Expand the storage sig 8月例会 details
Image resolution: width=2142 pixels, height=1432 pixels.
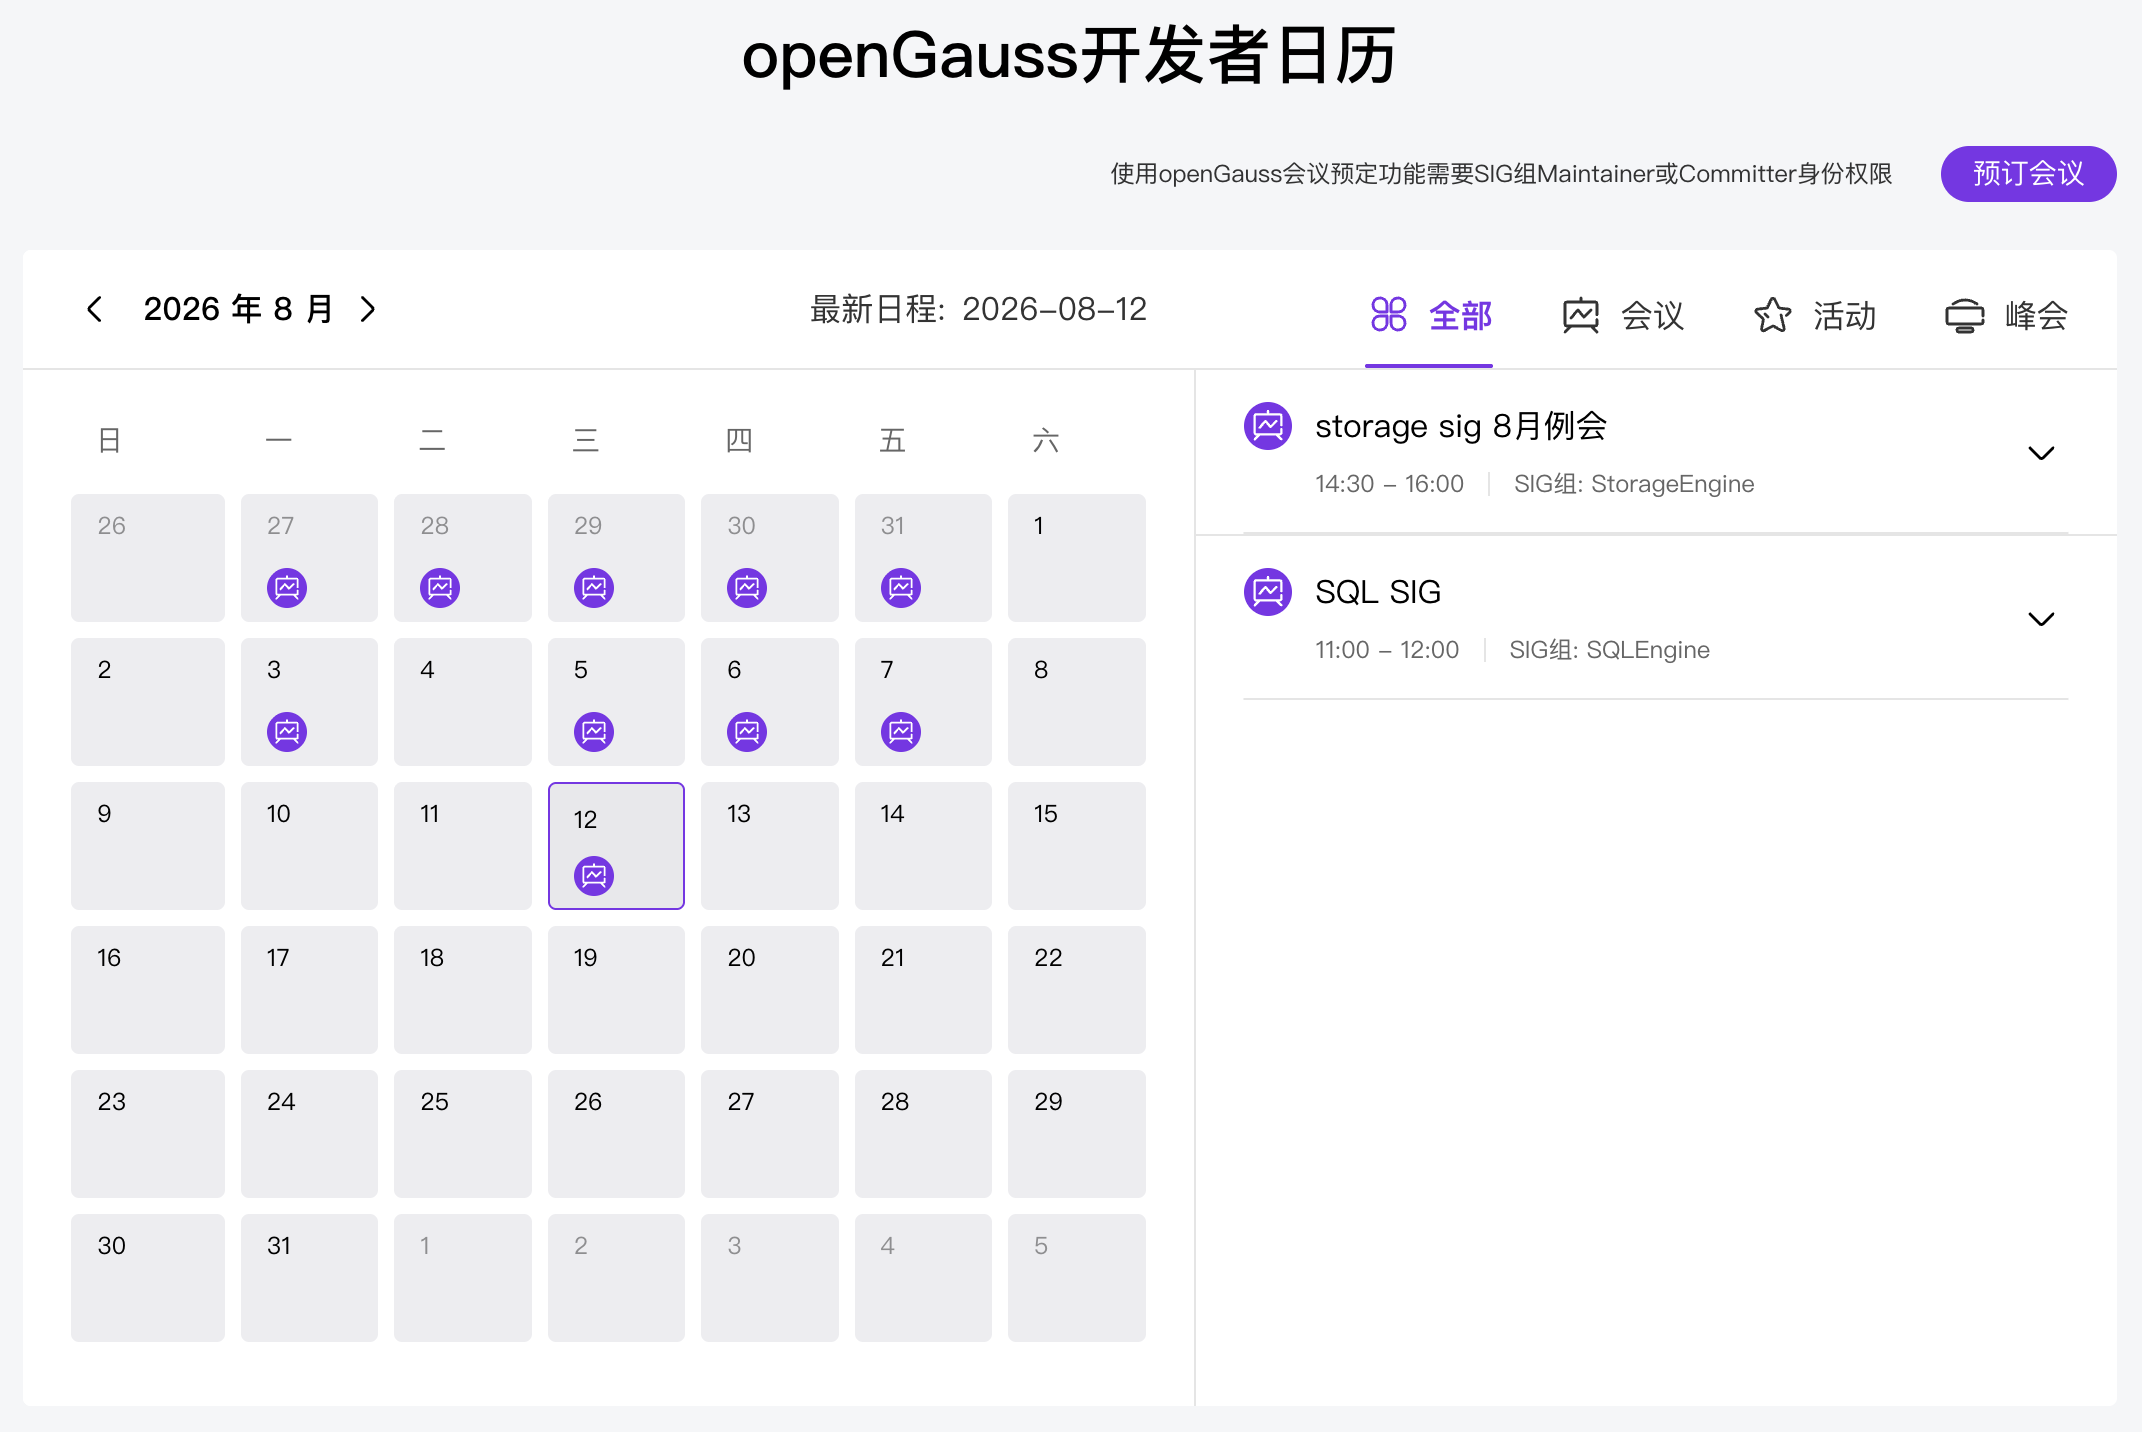(2041, 453)
